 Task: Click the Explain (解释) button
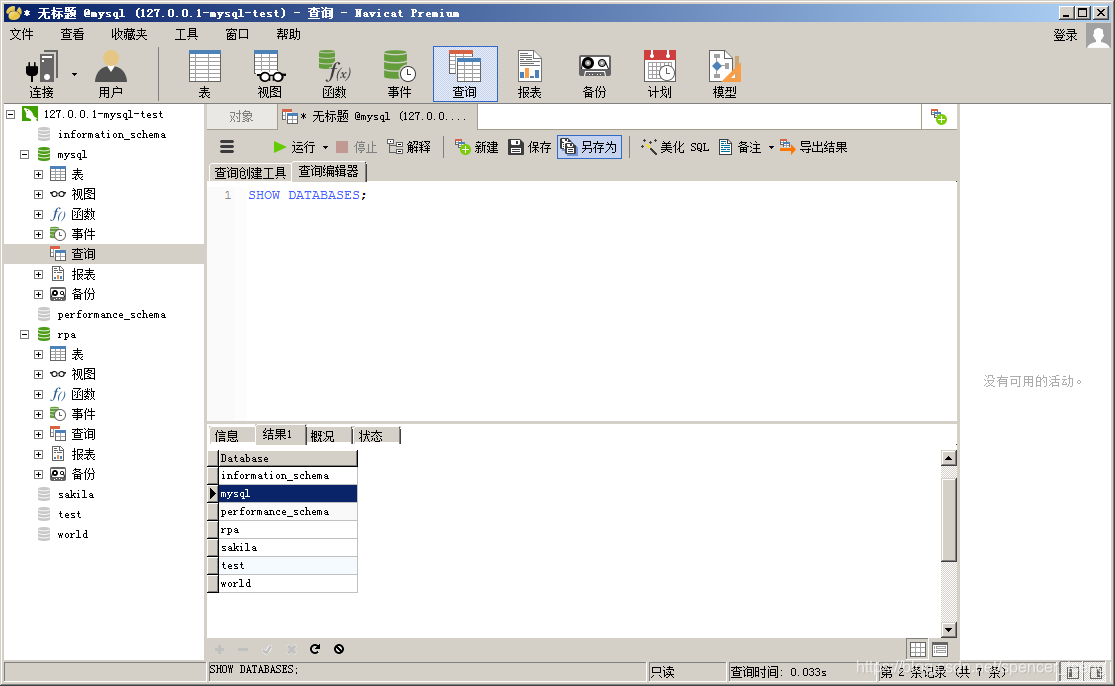click(409, 146)
